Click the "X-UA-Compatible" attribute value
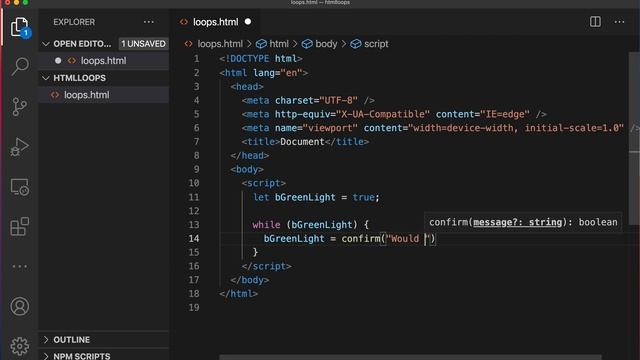This screenshot has width=640, height=360. pos(383,114)
